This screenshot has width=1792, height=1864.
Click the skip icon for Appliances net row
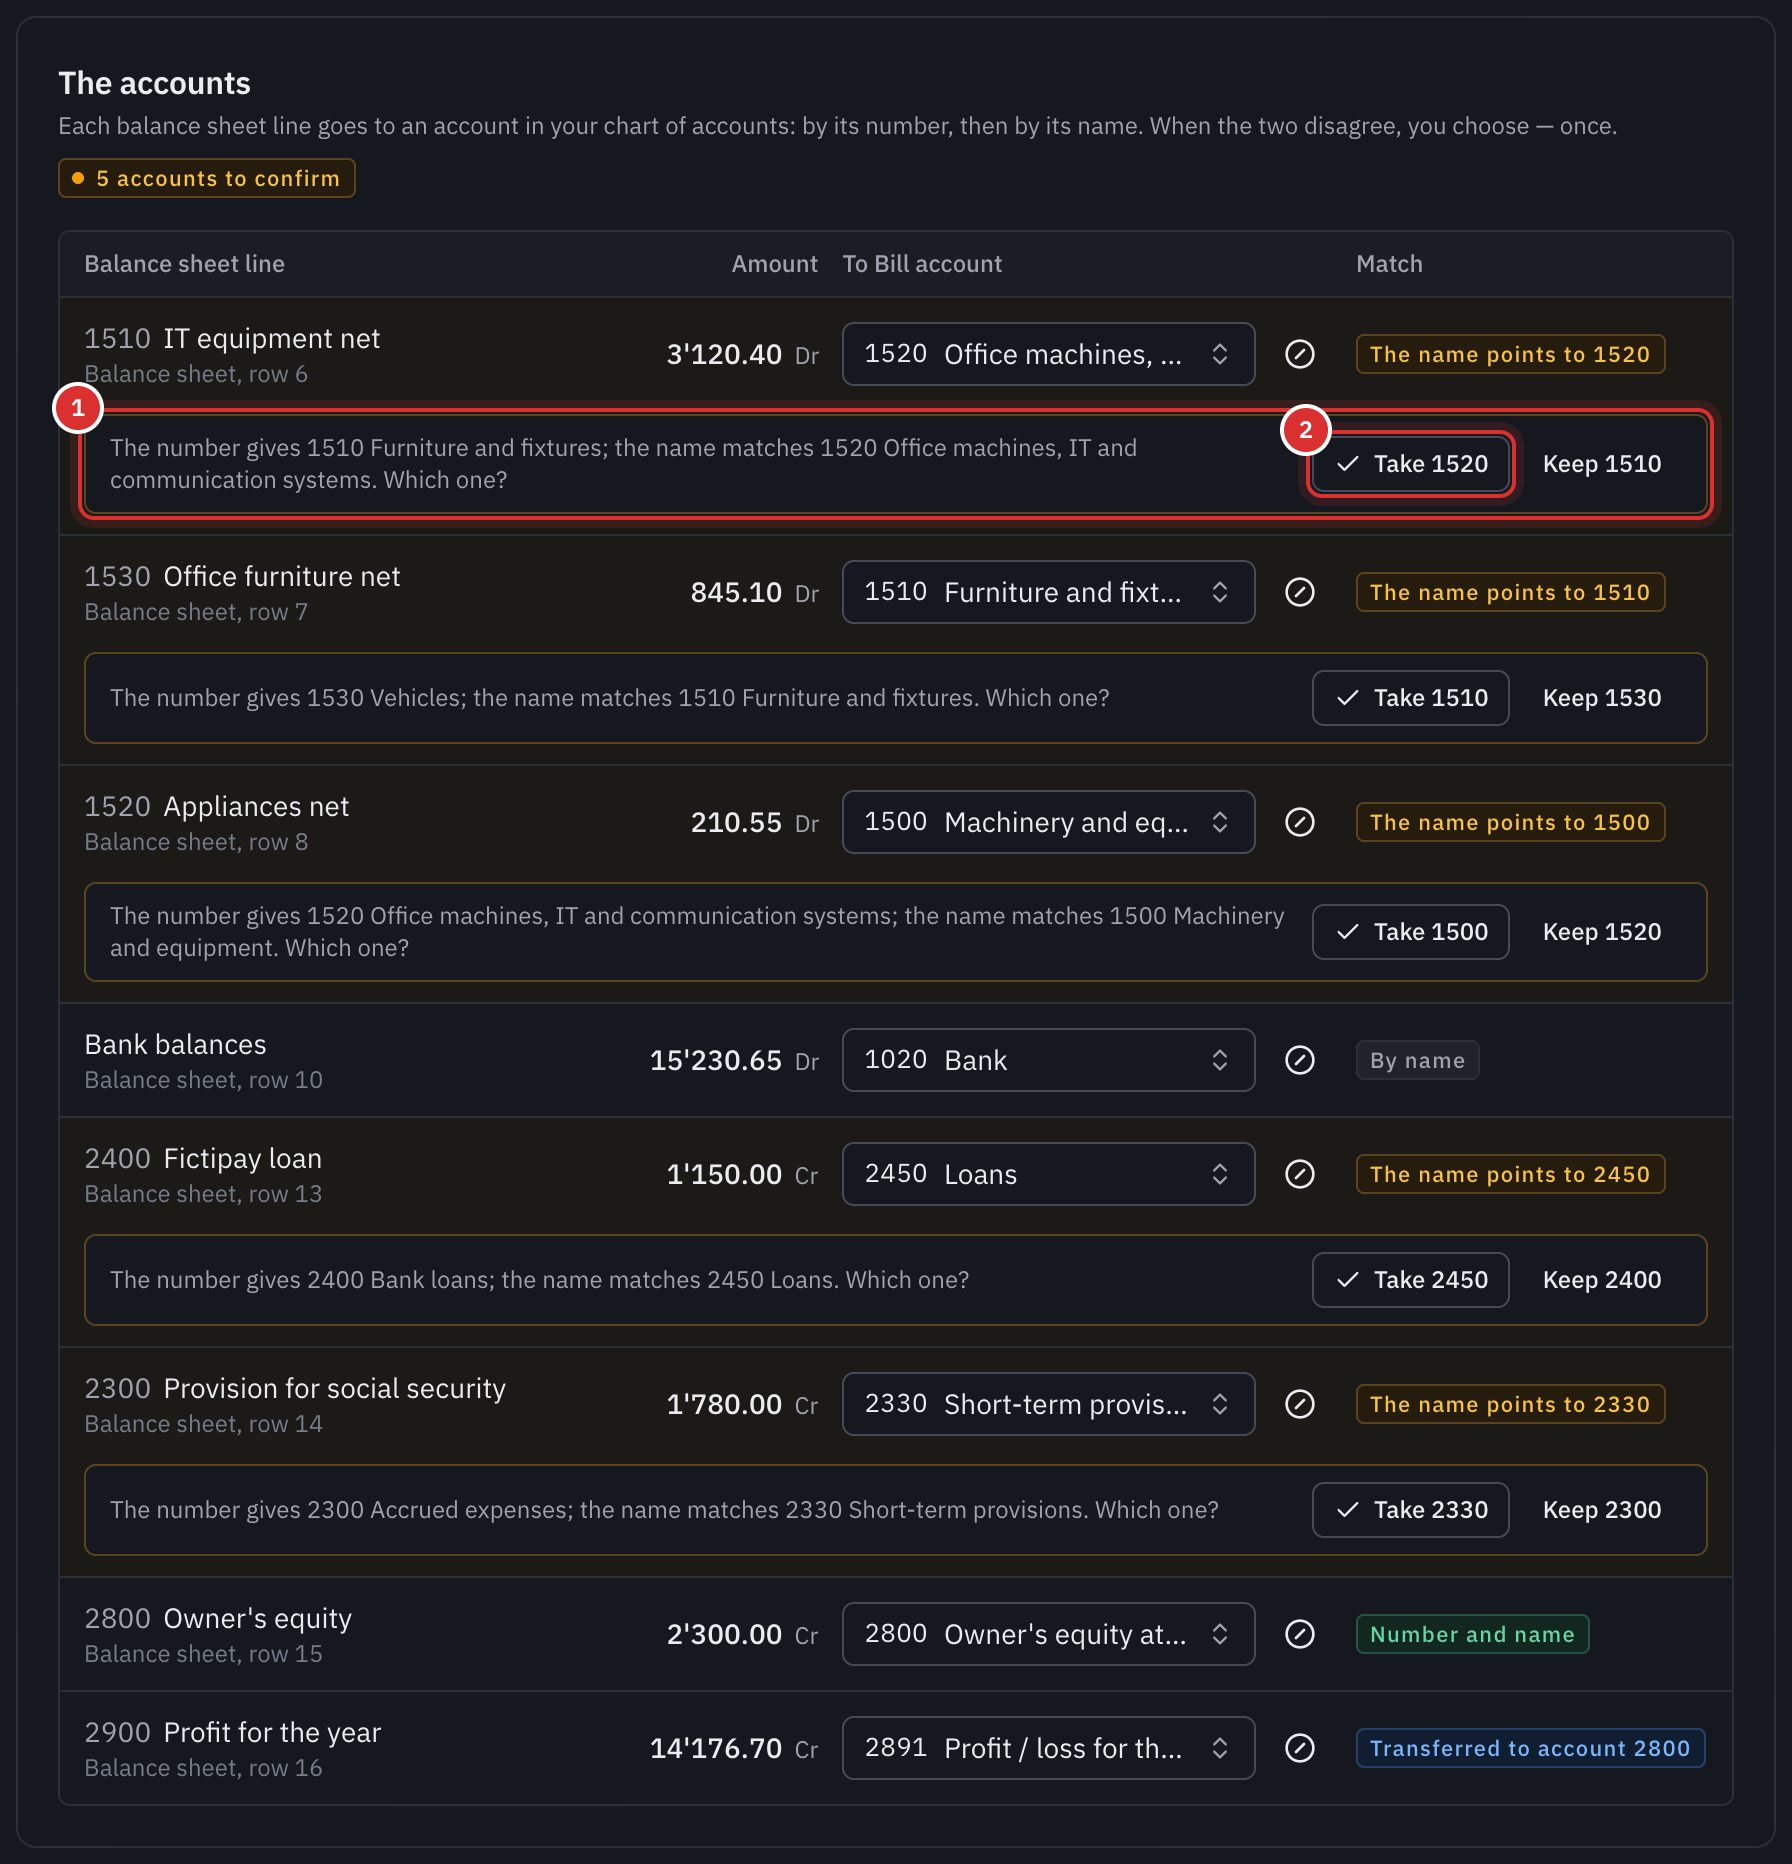click(1299, 822)
